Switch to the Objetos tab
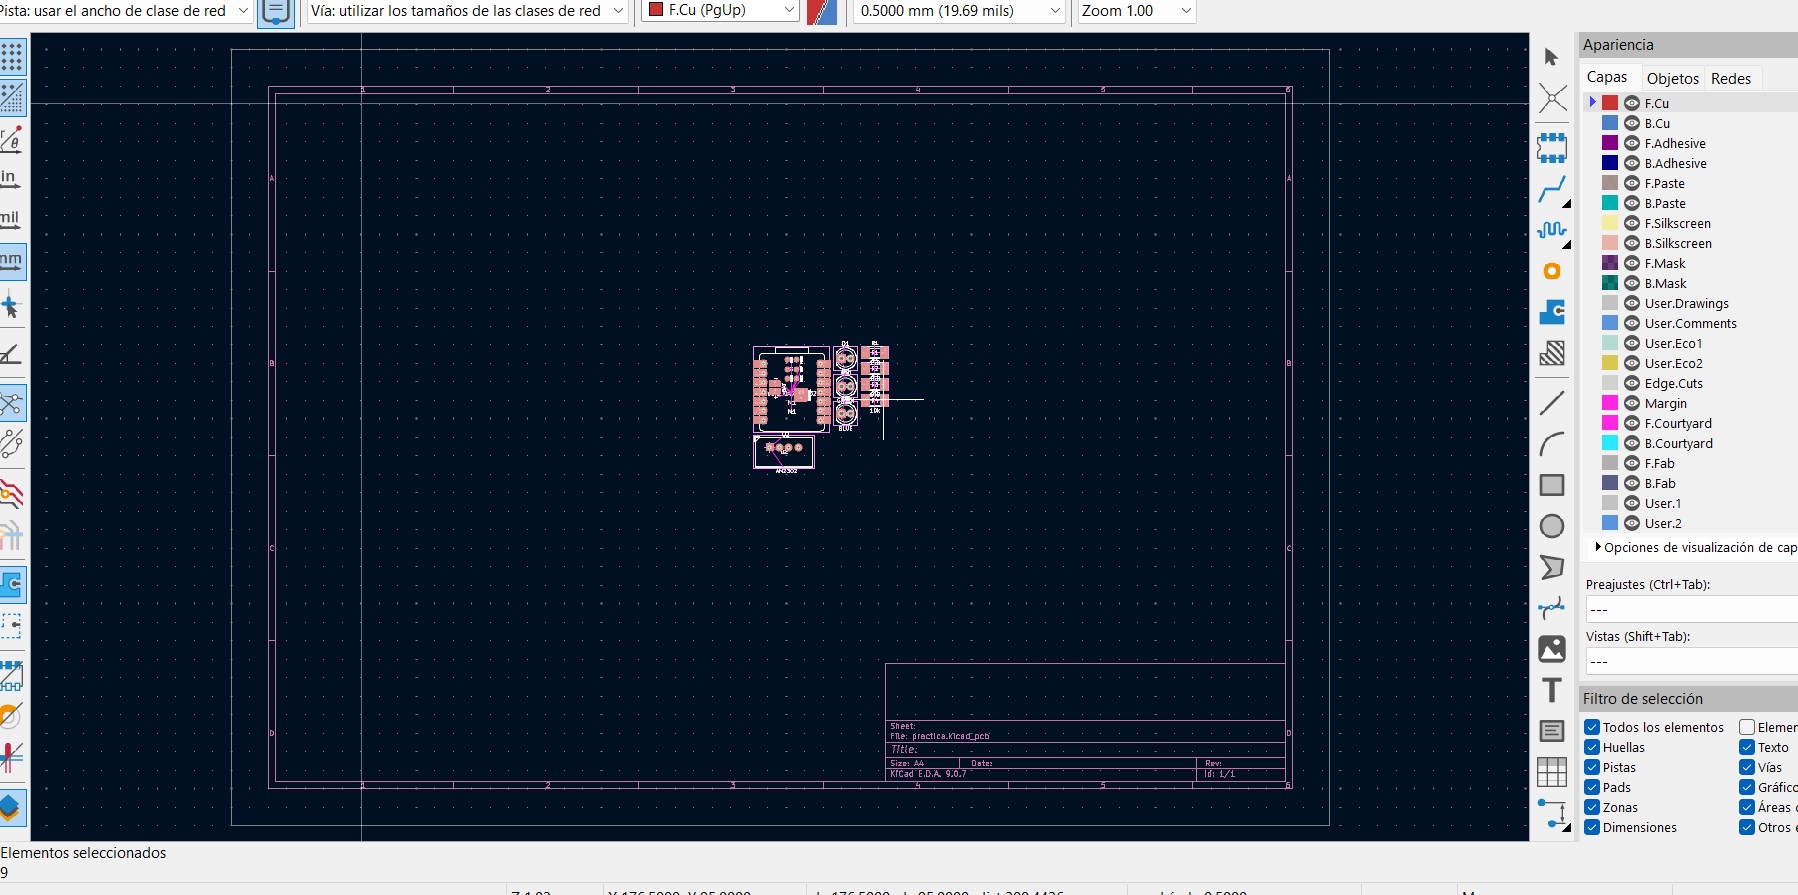This screenshot has height=895, width=1798. click(x=1673, y=78)
